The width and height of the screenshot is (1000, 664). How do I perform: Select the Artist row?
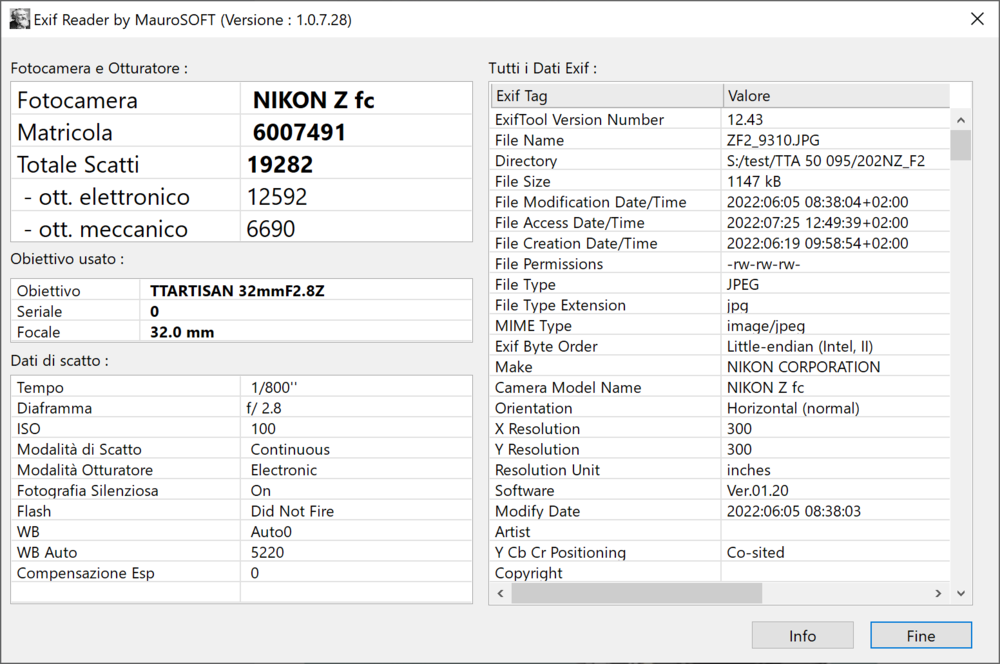[719, 531]
